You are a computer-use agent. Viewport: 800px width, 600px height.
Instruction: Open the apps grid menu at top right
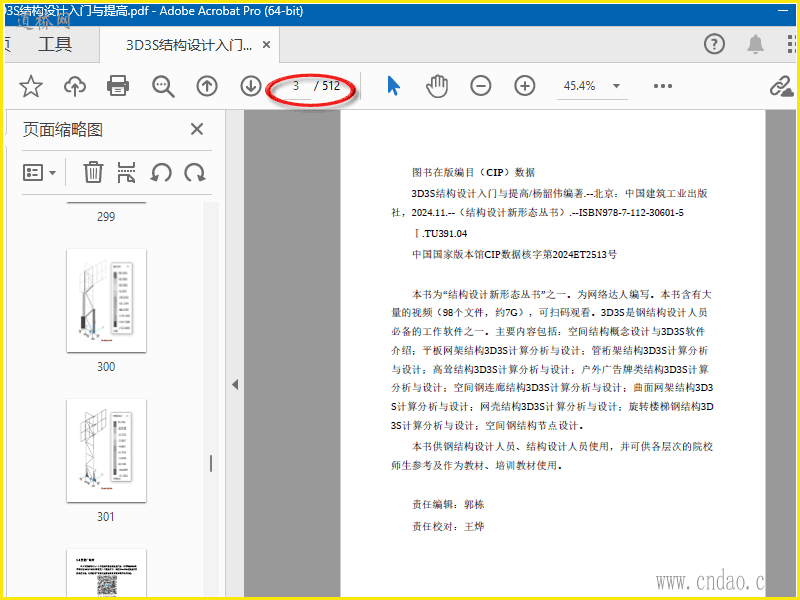tap(792, 44)
